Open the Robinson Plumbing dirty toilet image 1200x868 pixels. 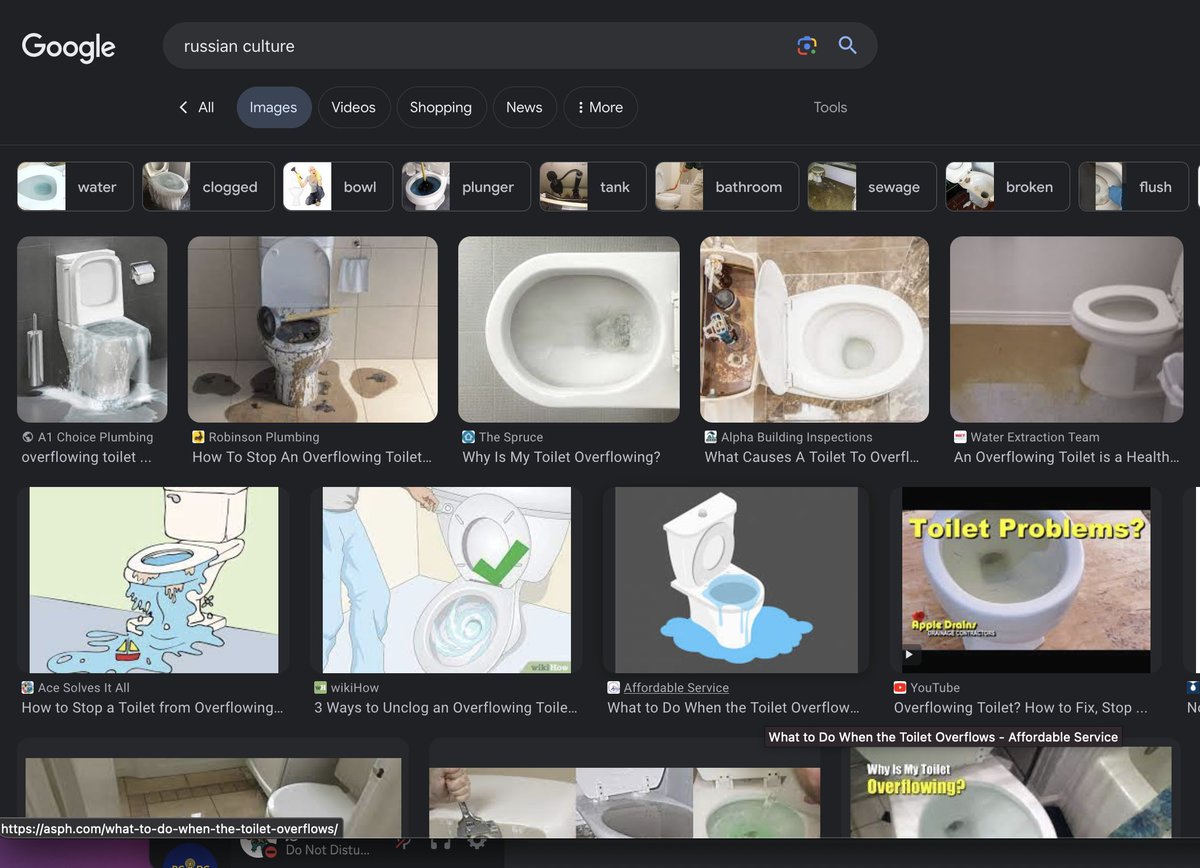pos(313,329)
